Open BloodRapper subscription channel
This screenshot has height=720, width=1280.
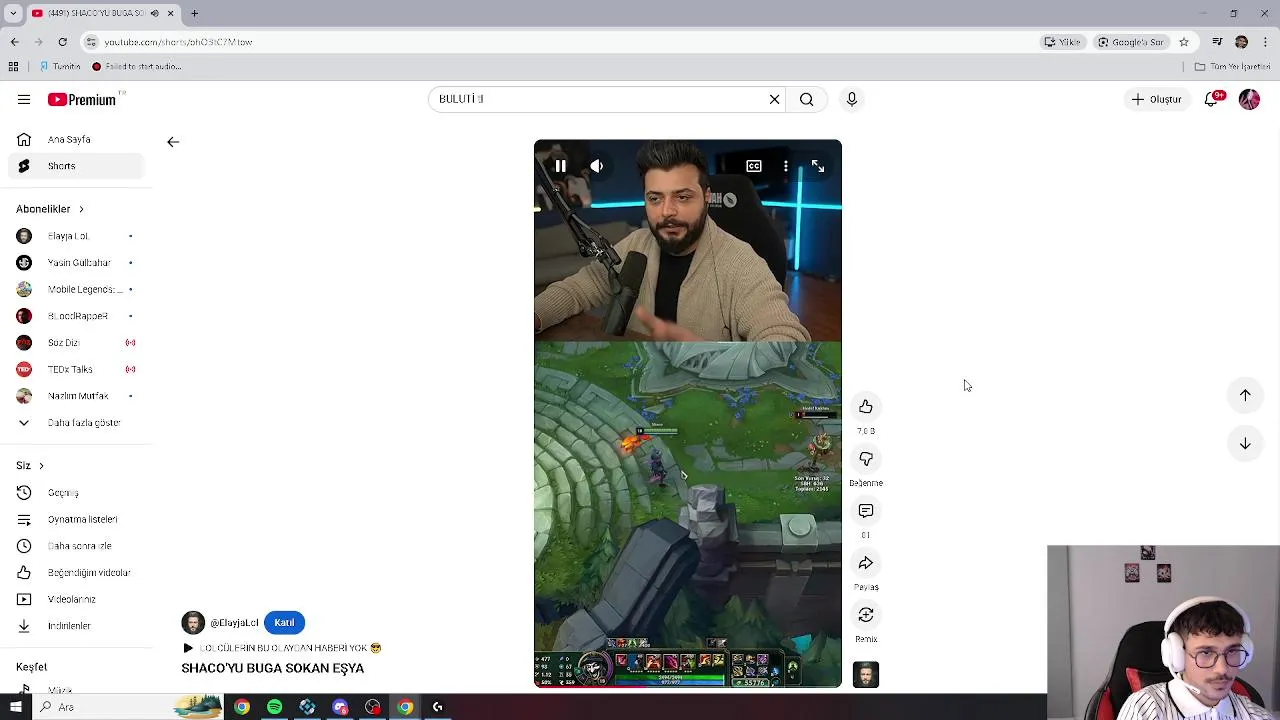tap(77, 316)
